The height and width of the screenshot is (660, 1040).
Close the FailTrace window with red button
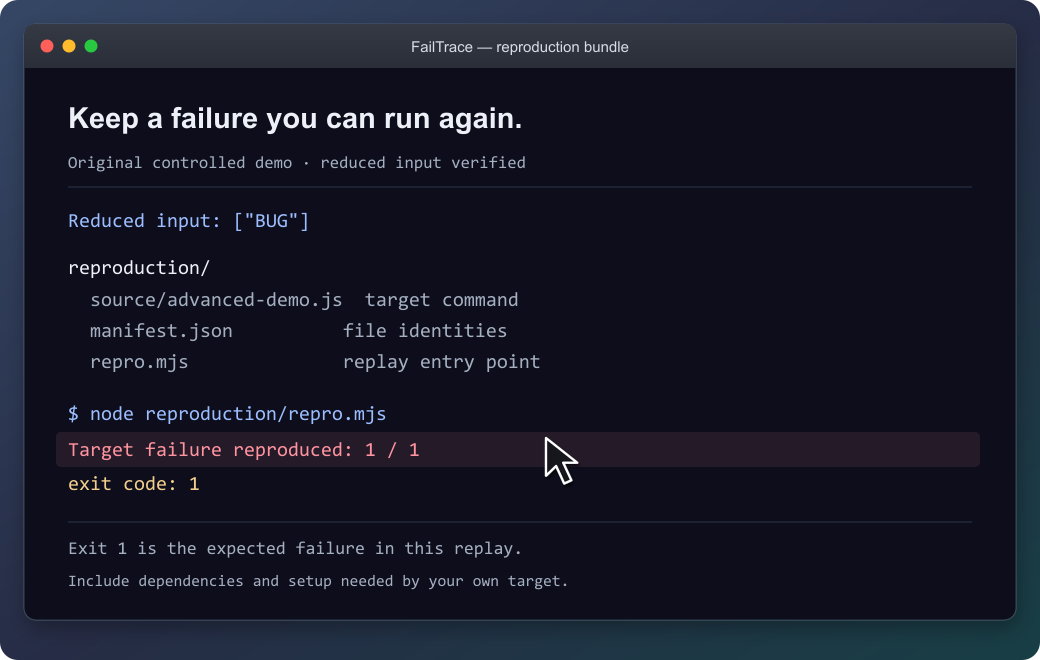[47, 46]
